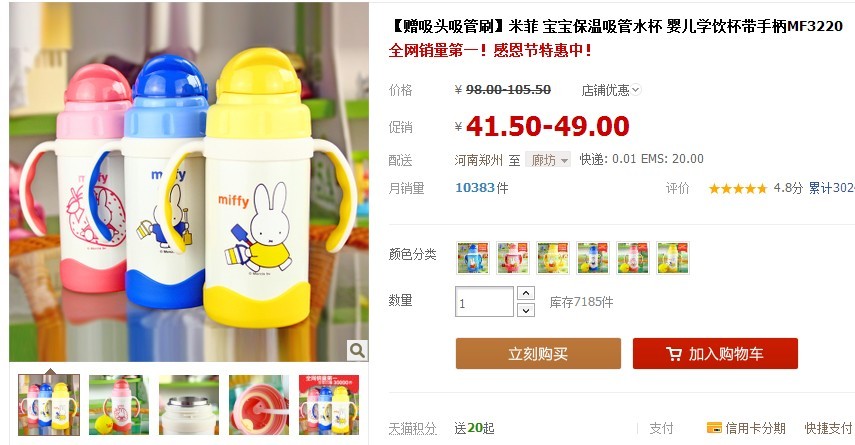Click the 立刻购买 button
Viewport: 855px width, 445px height.
click(538, 353)
